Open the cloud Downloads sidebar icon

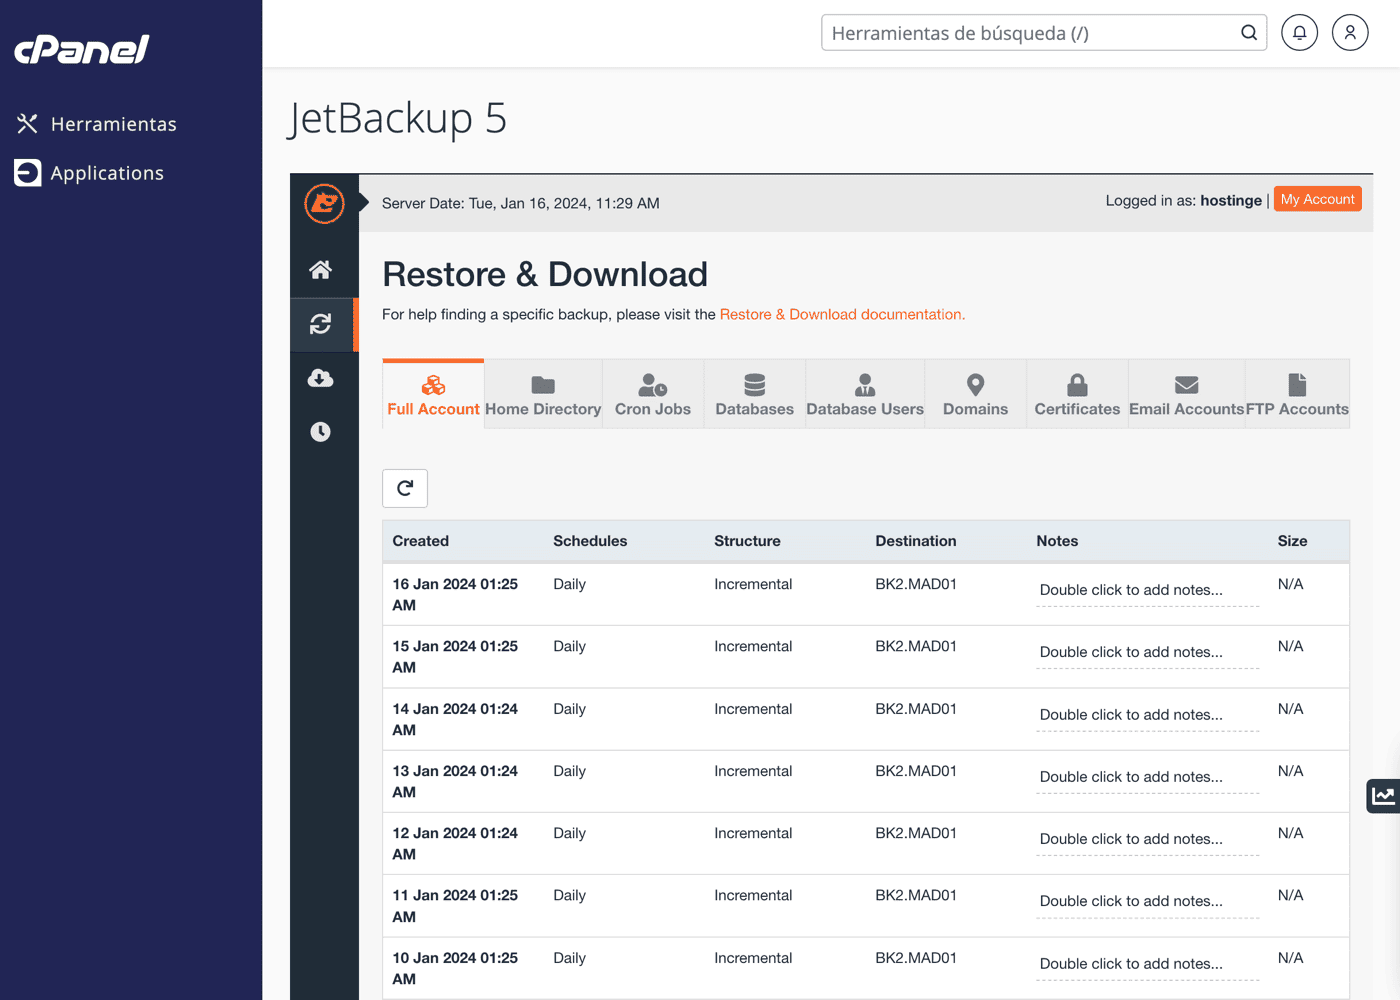320,378
